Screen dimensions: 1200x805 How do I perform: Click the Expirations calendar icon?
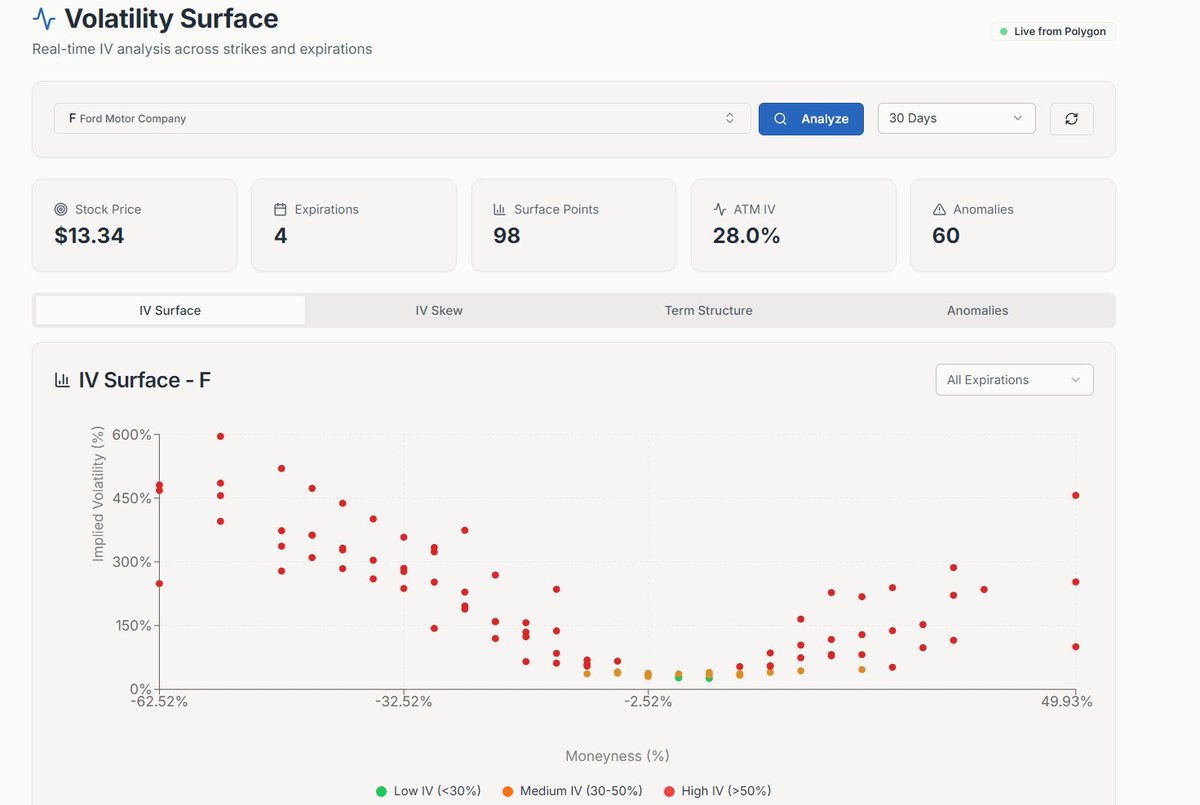(280, 209)
